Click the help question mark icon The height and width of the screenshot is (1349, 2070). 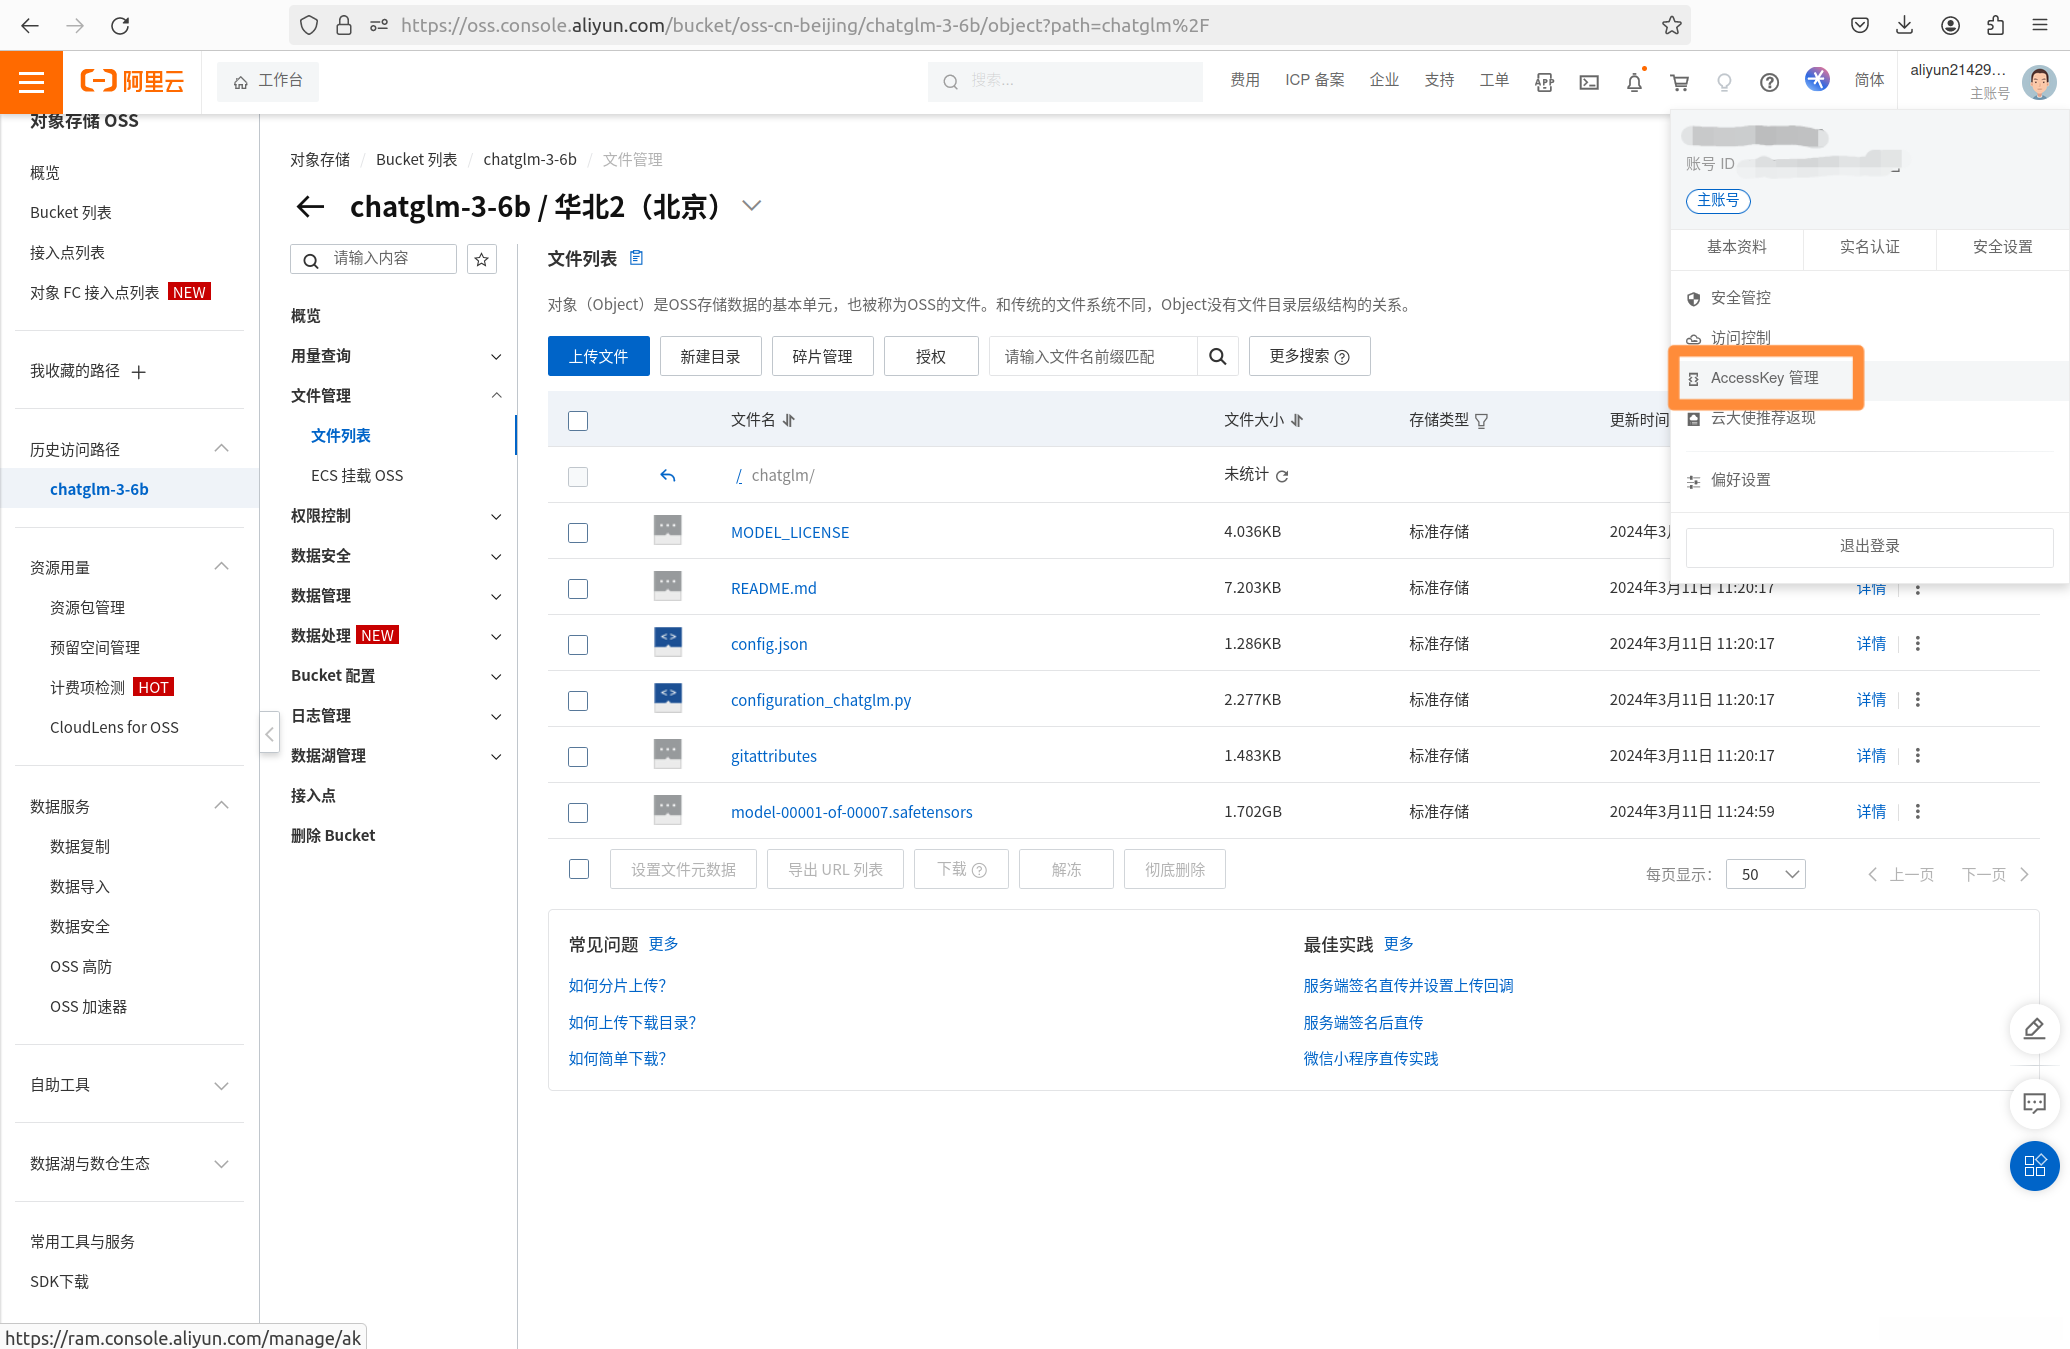tap(1769, 82)
